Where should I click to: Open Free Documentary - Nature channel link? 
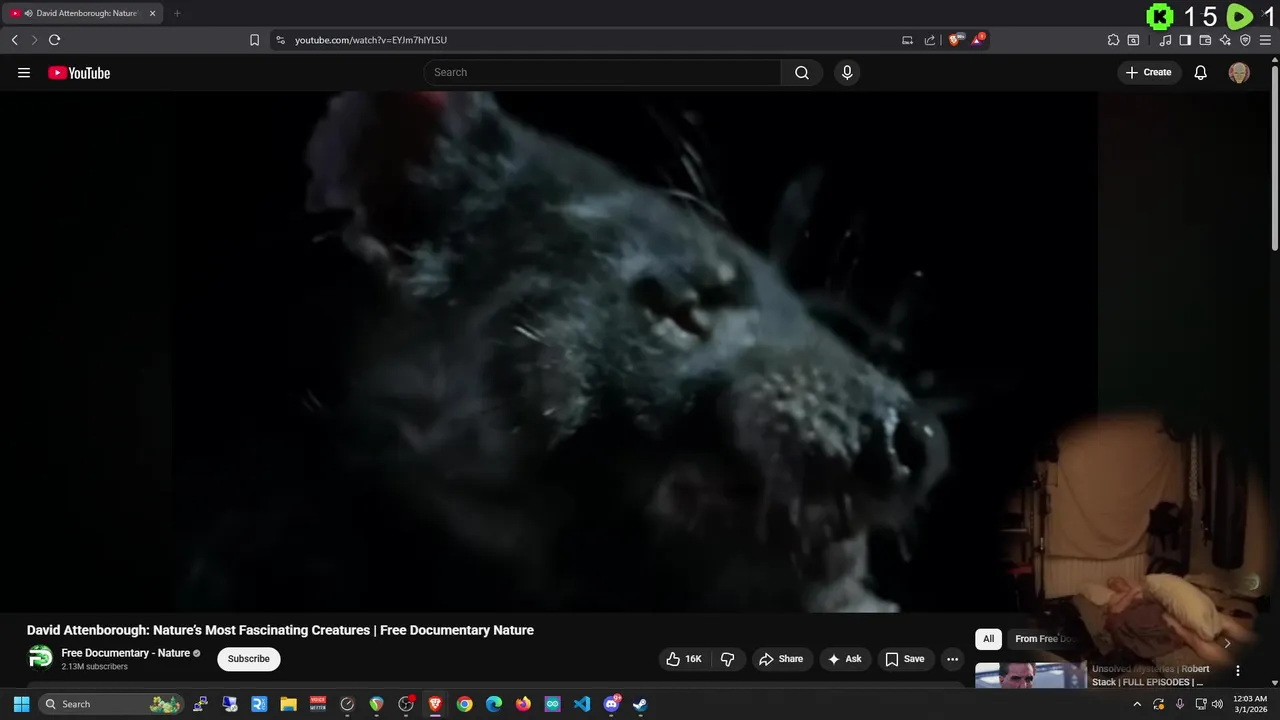(125, 653)
